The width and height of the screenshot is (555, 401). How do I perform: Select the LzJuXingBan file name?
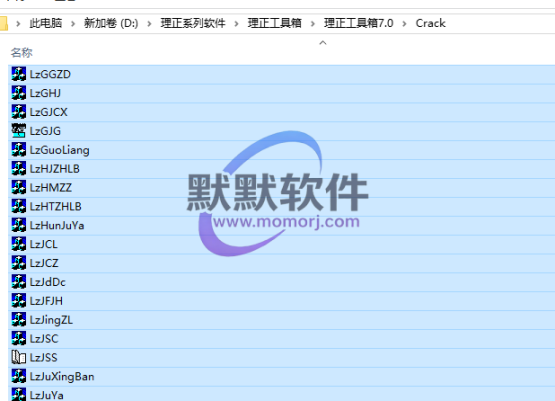click(x=62, y=377)
